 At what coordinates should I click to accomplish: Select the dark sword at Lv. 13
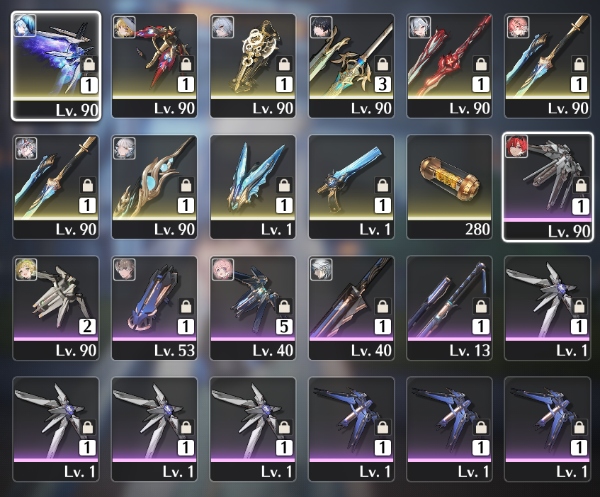pyautogui.click(x=450, y=308)
